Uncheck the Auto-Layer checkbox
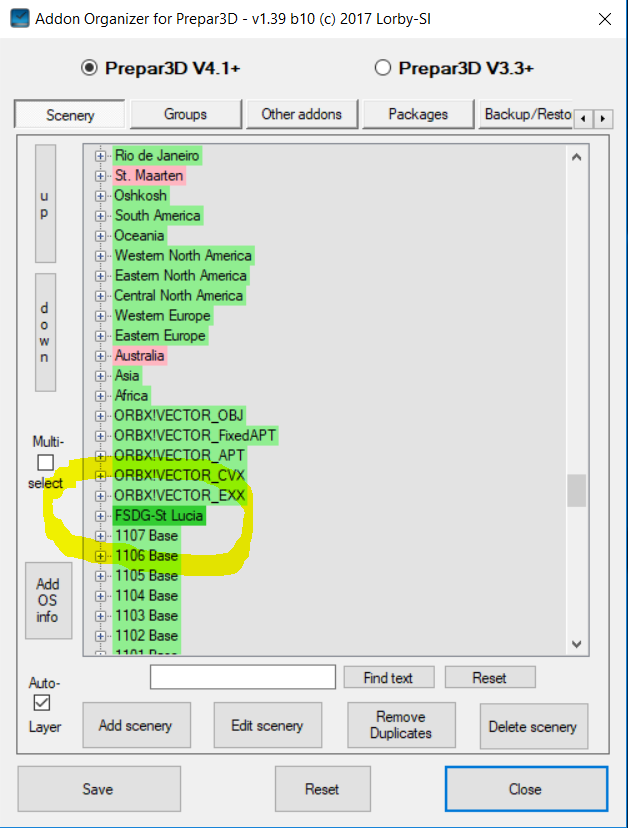Viewport: 628px width, 828px height. coord(43,704)
